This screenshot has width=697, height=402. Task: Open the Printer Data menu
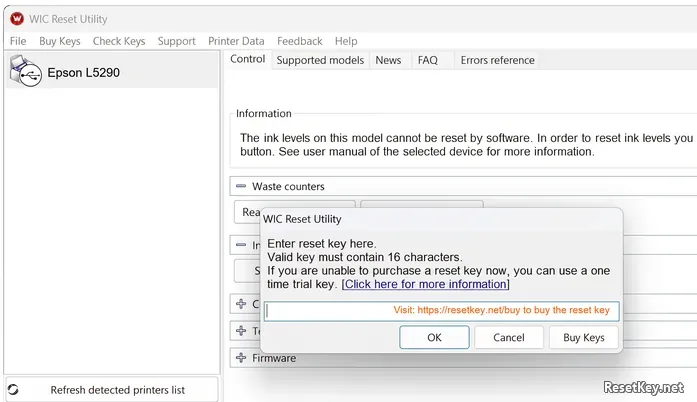[x=236, y=41]
